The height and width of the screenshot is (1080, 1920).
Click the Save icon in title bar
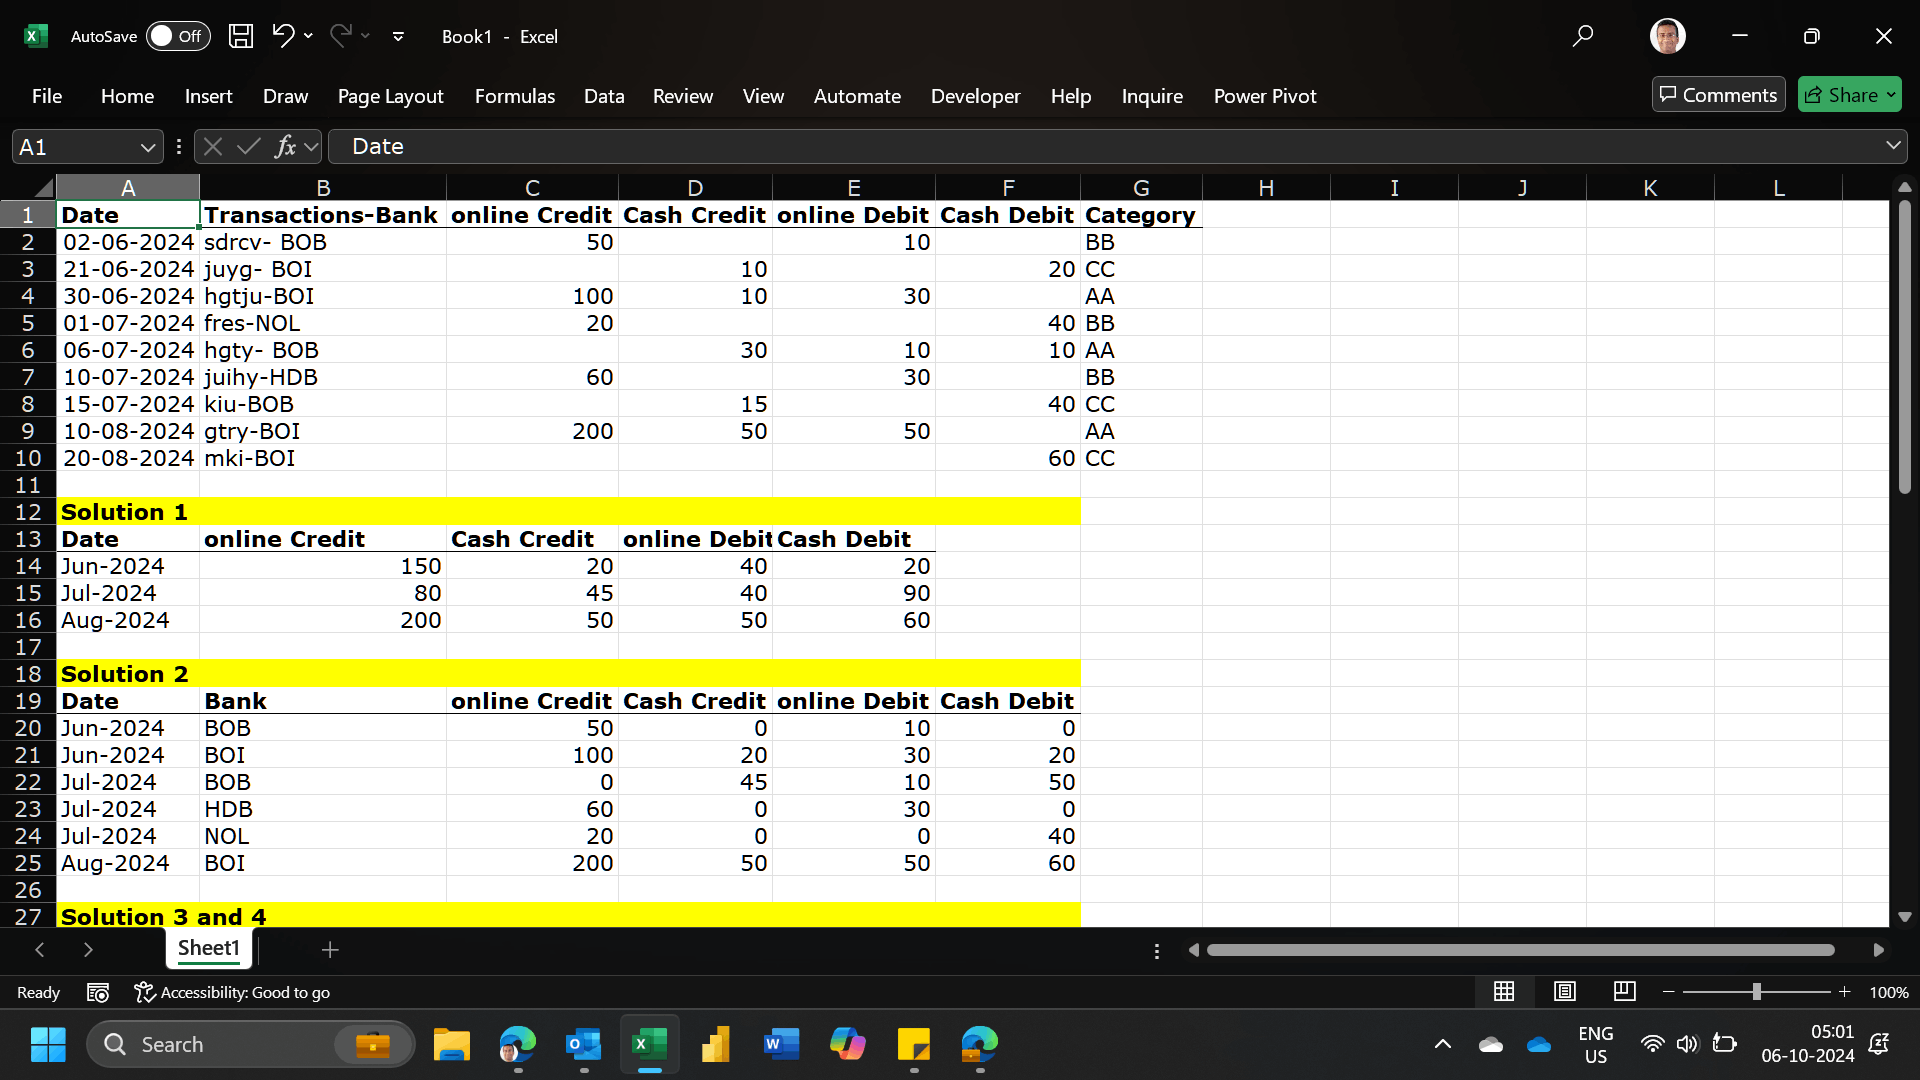click(241, 36)
